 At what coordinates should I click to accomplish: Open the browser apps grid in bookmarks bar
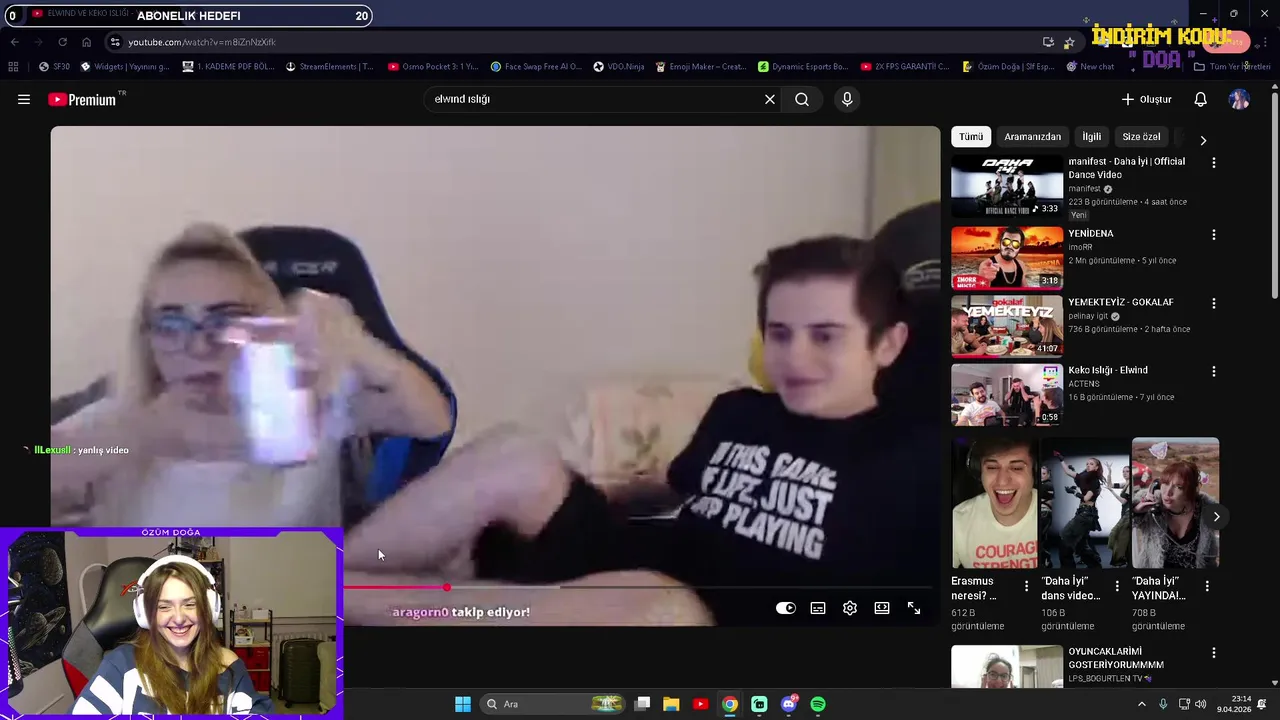pyautogui.click(x=13, y=66)
